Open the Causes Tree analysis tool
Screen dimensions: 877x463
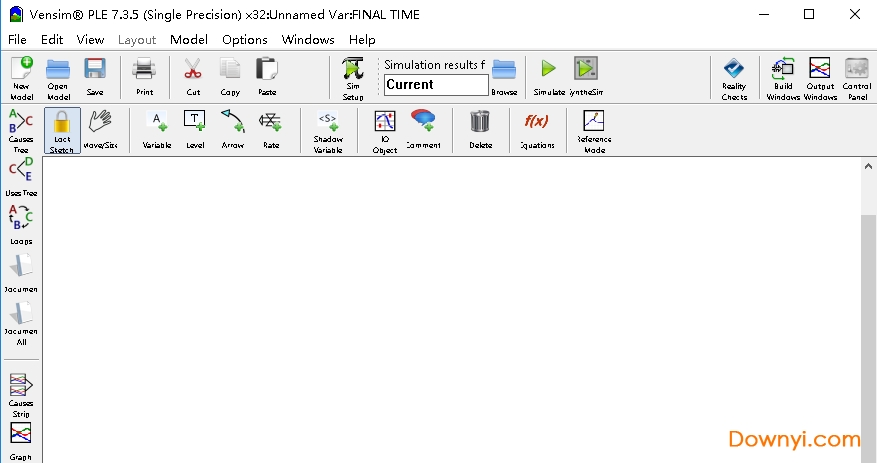tap(20, 130)
